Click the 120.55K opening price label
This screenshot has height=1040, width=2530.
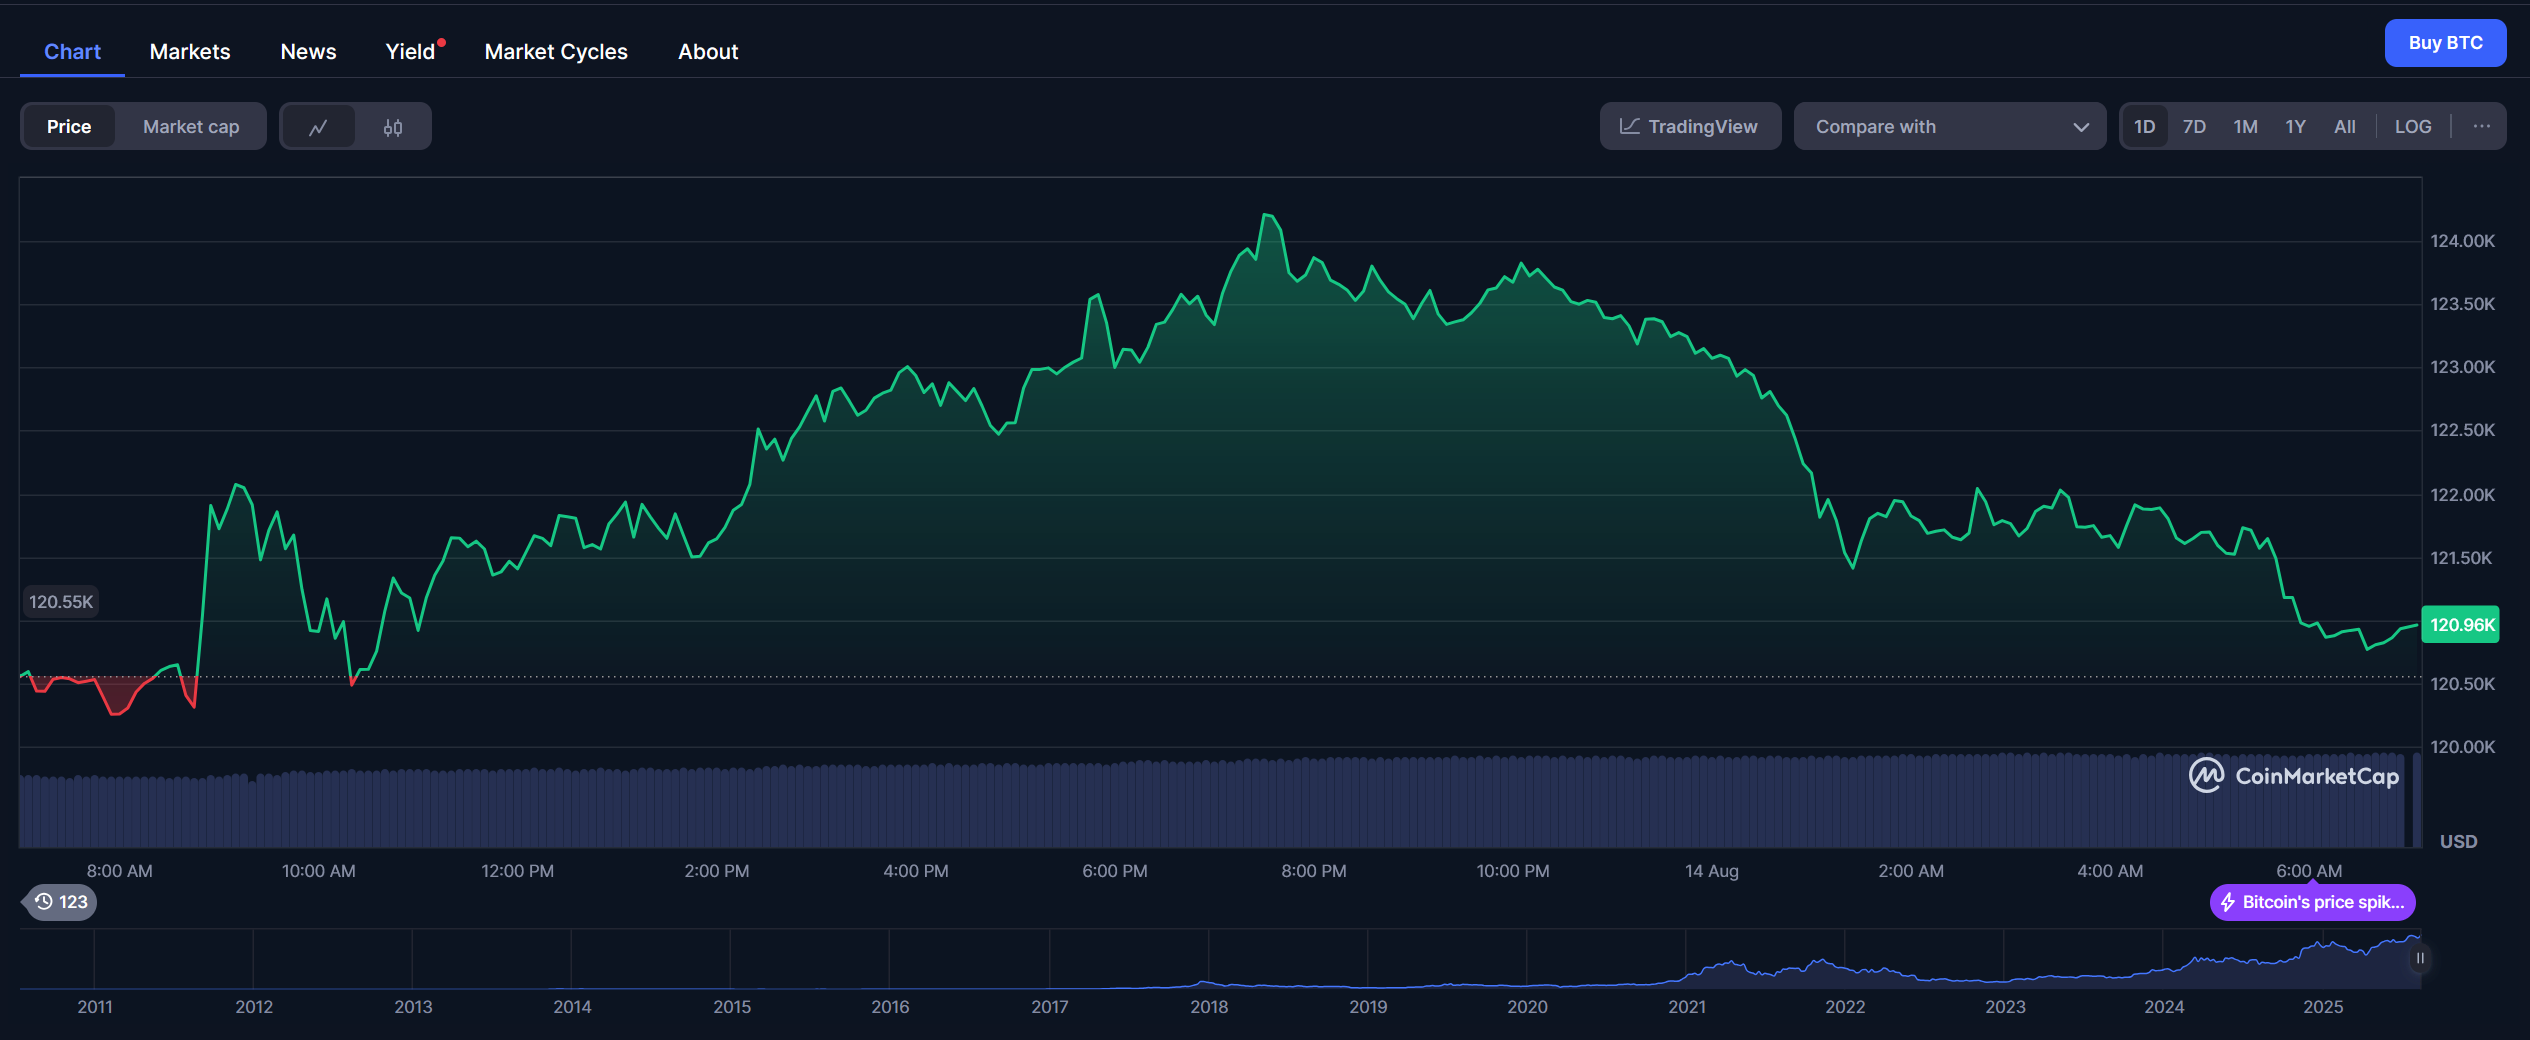coord(61,602)
